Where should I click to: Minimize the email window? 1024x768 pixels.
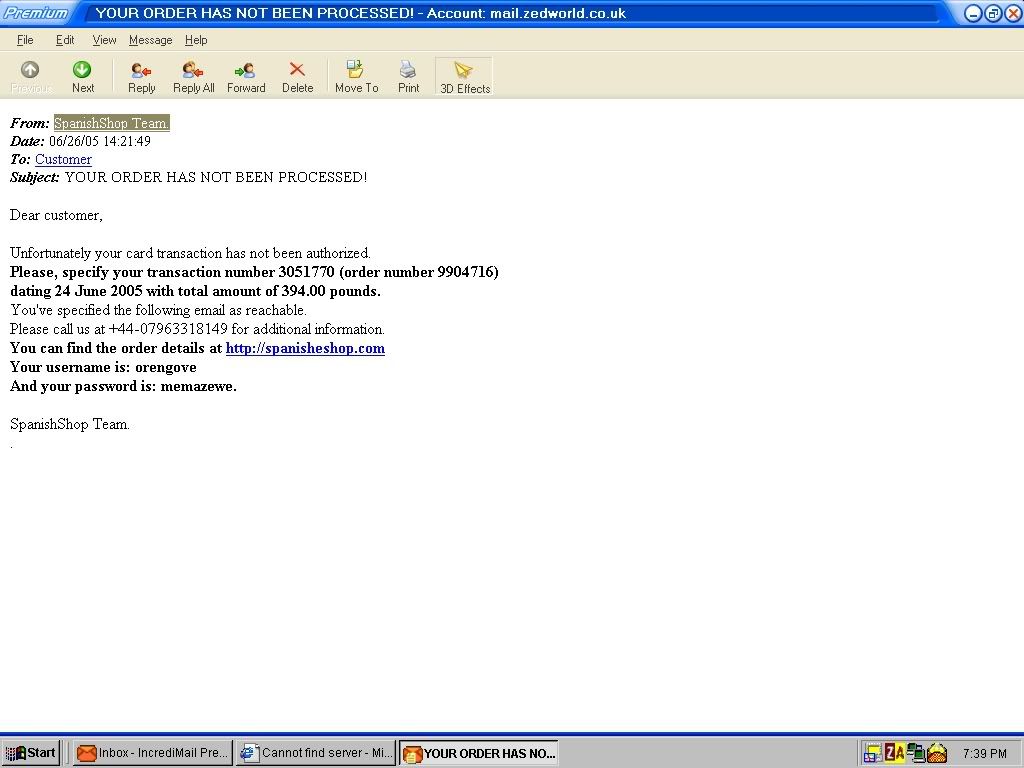coord(972,13)
